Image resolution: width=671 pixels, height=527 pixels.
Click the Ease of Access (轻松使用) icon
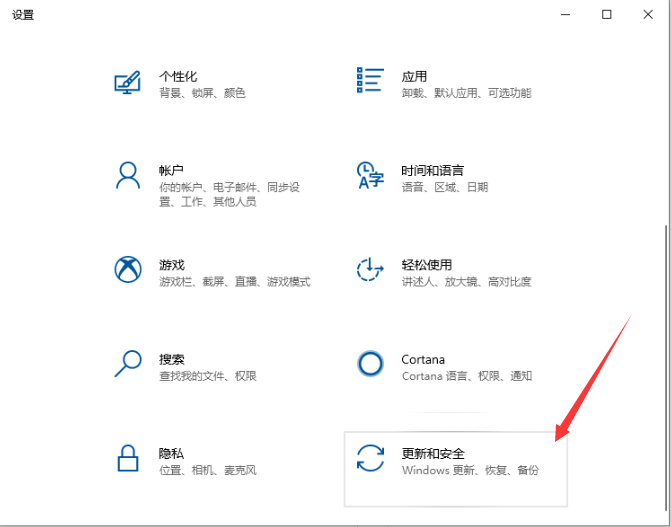coord(370,270)
